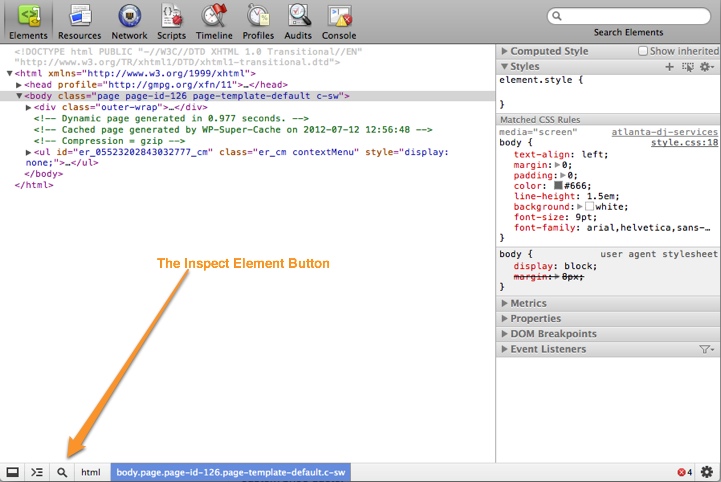The height and width of the screenshot is (482, 721).
Task: Select the closing </html> tag
Action: [34, 185]
